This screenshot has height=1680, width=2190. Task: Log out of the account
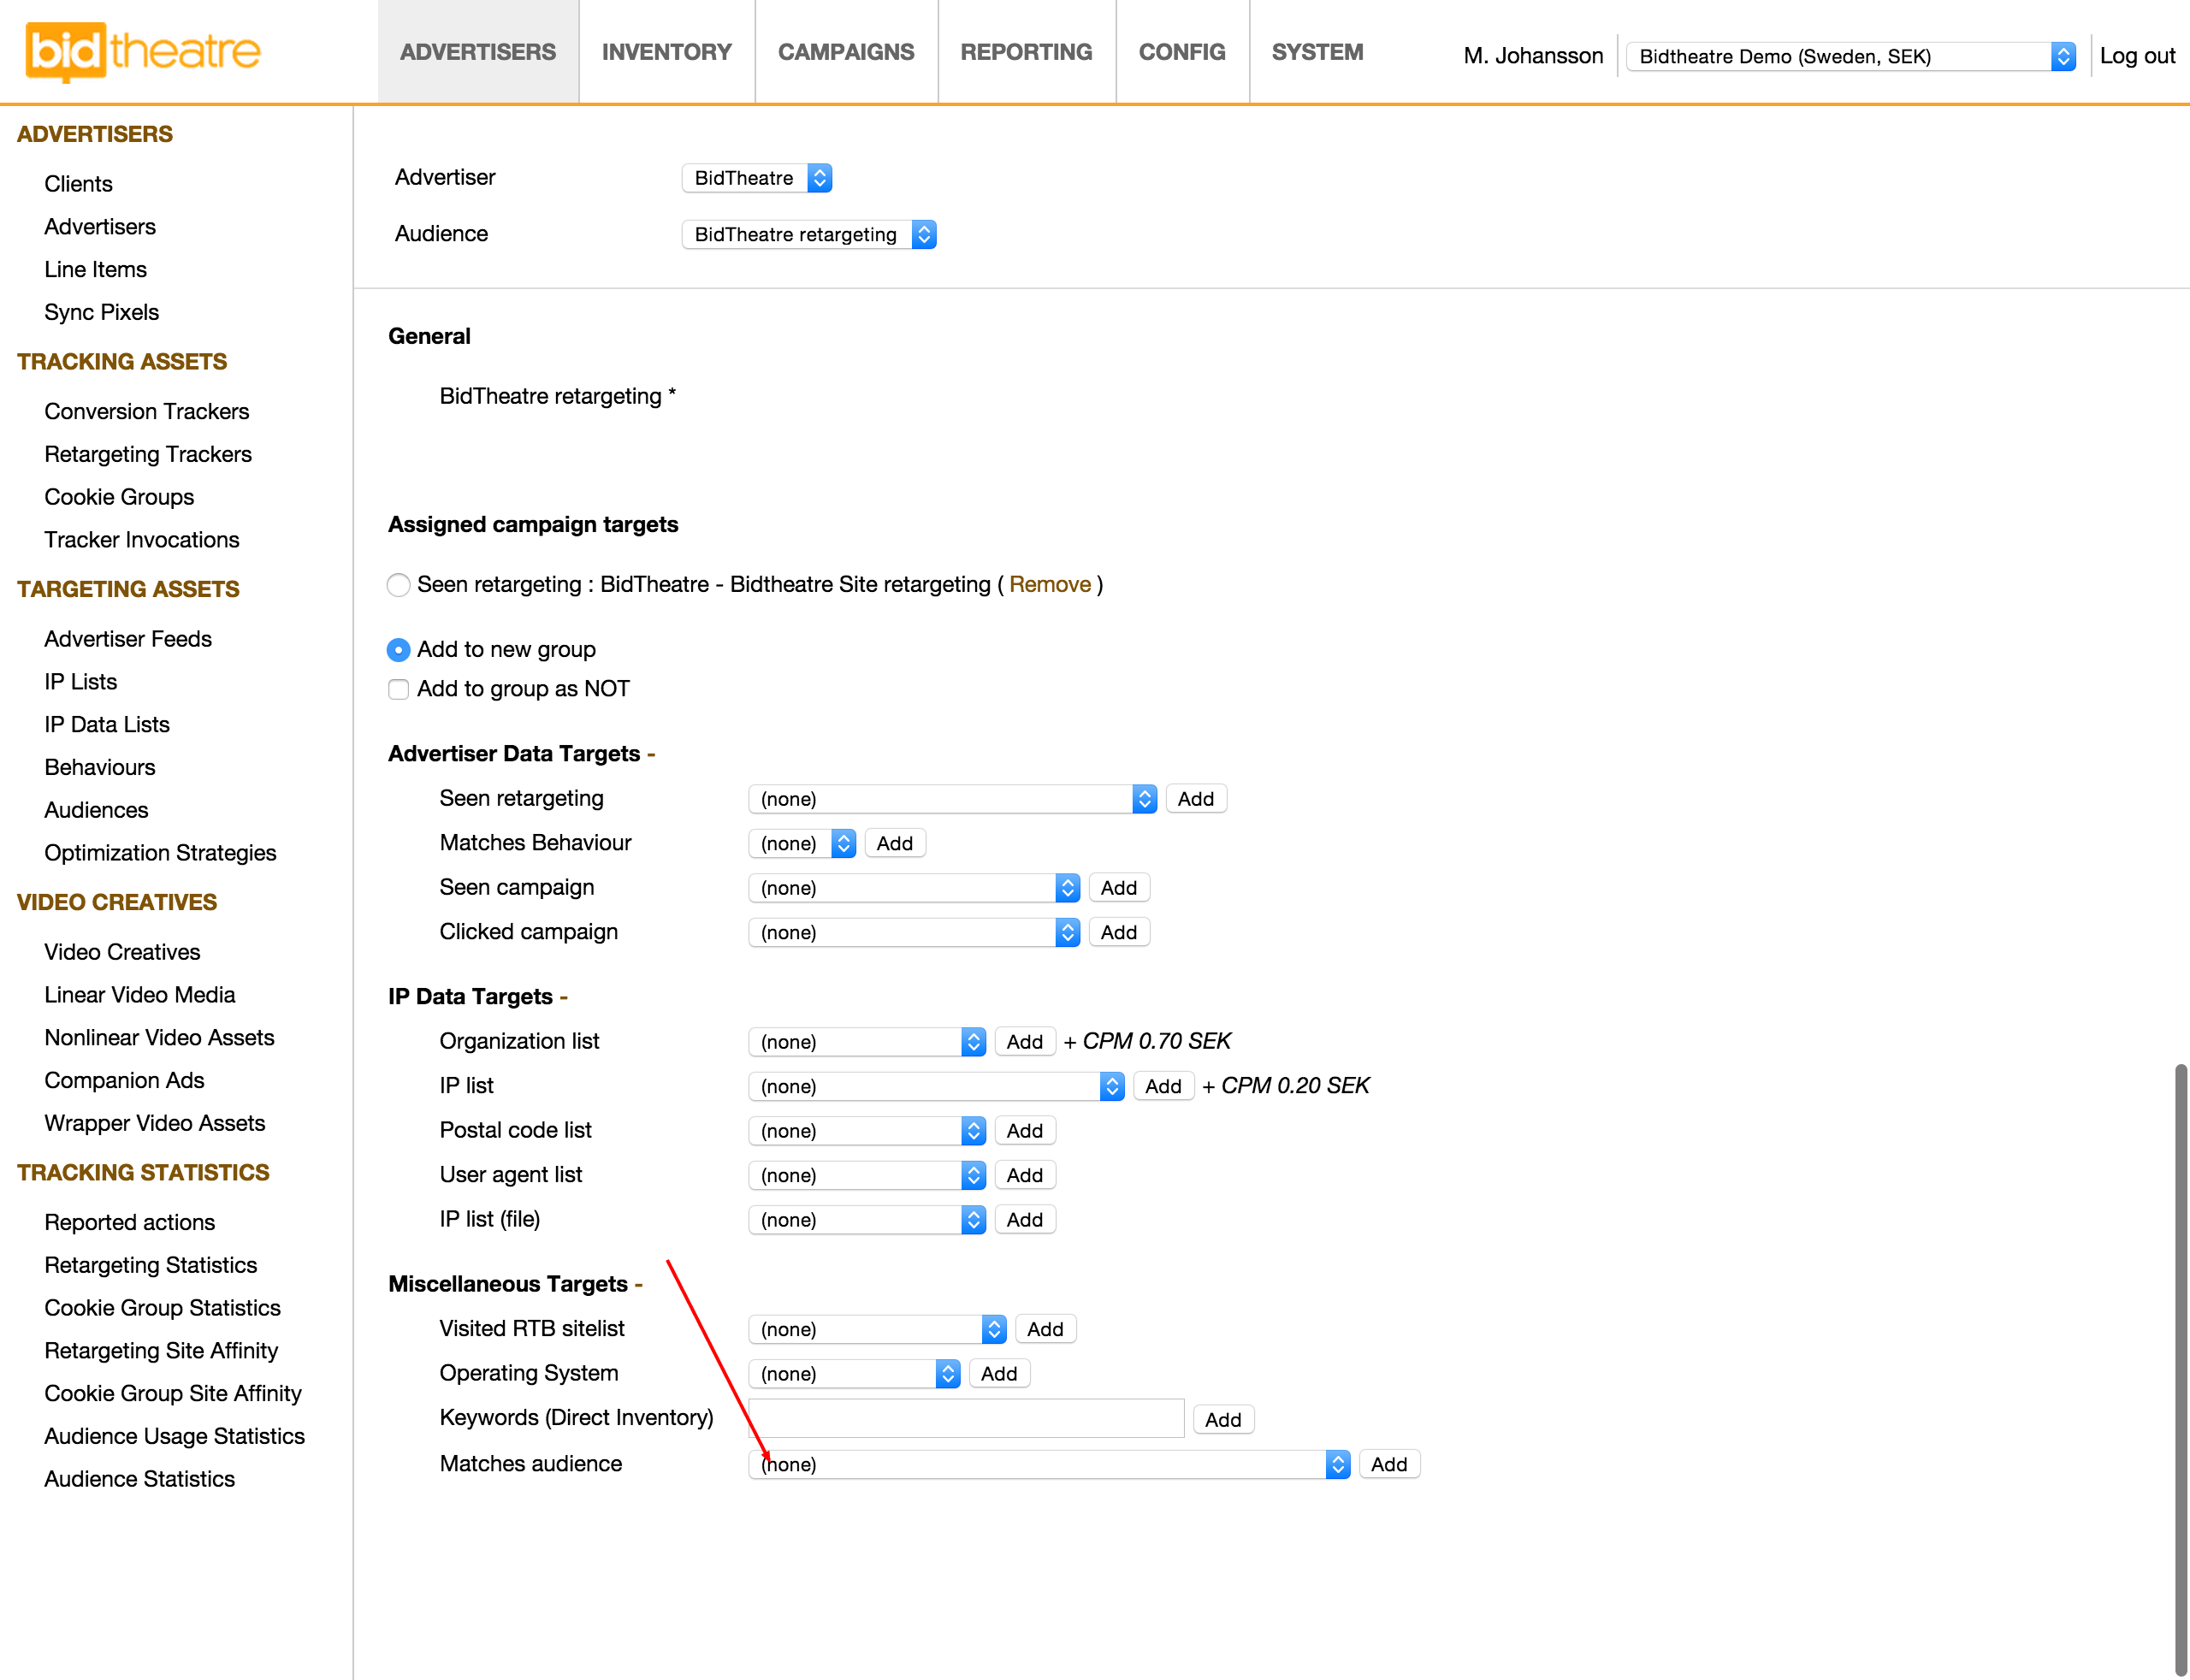(2136, 56)
